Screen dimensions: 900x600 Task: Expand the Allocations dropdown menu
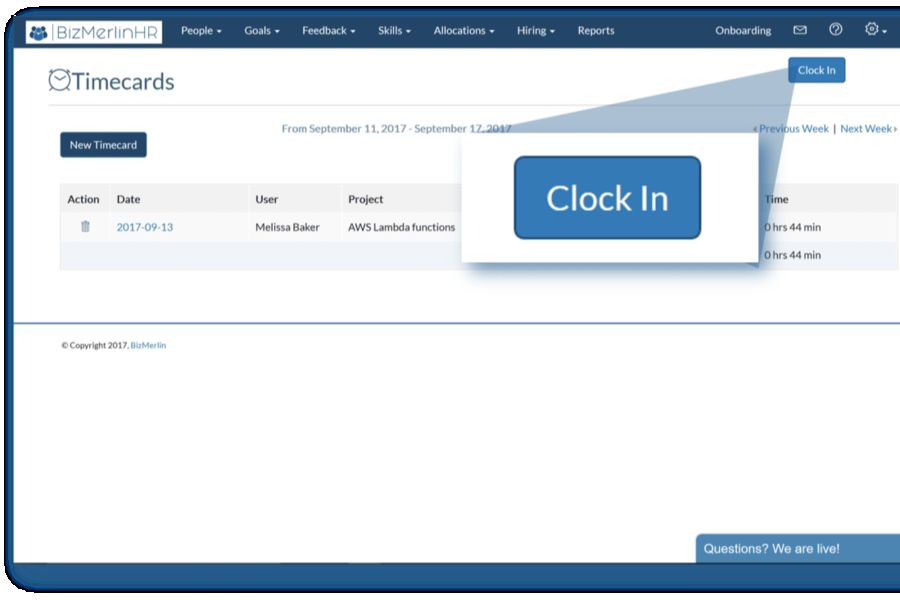tap(464, 31)
